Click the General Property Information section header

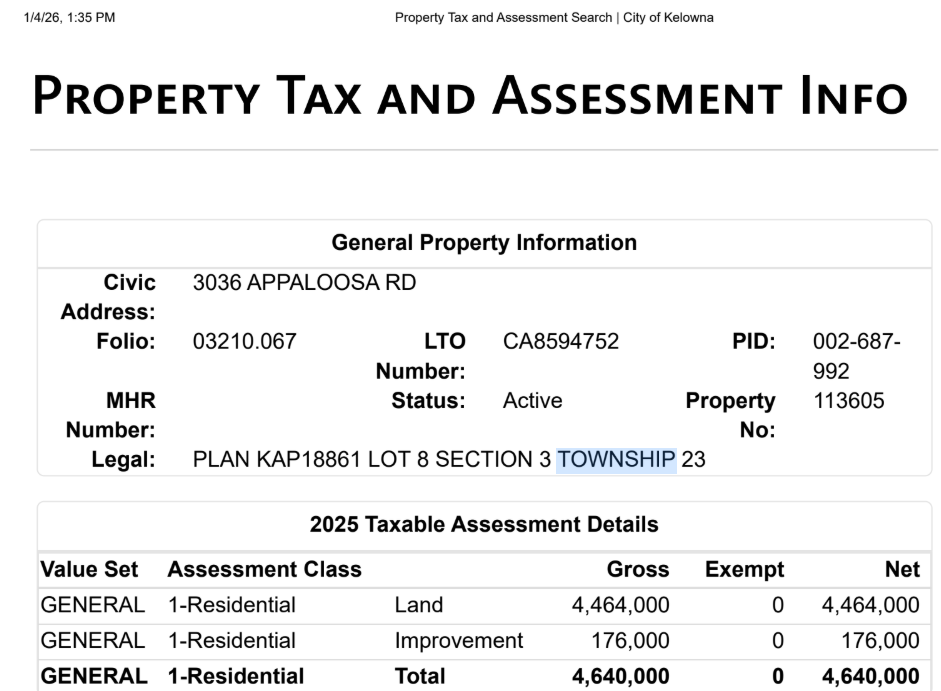[484, 242]
